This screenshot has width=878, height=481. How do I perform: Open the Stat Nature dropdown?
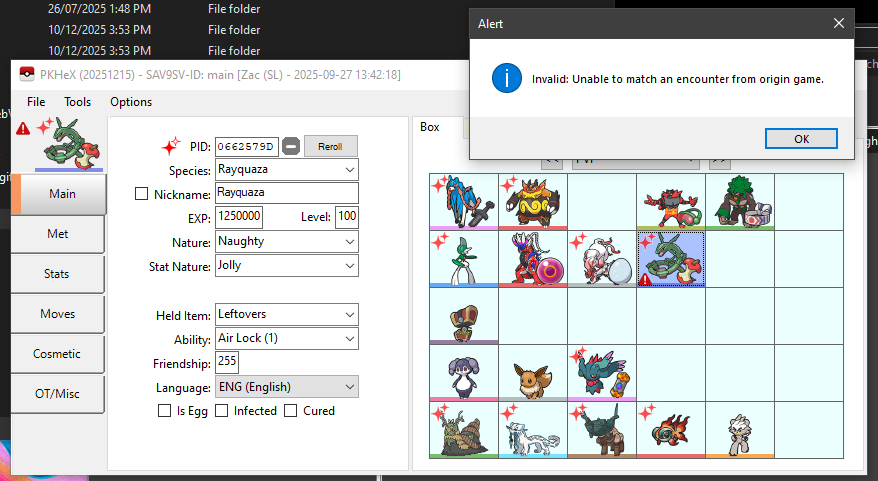pyautogui.click(x=286, y=266)
